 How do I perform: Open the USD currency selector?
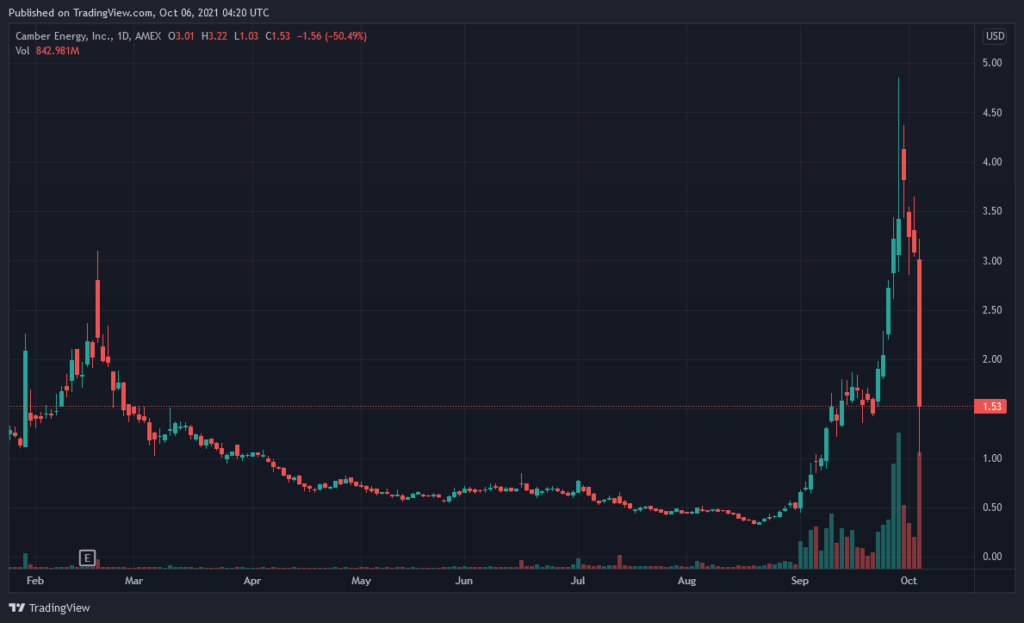coord(995,36)
